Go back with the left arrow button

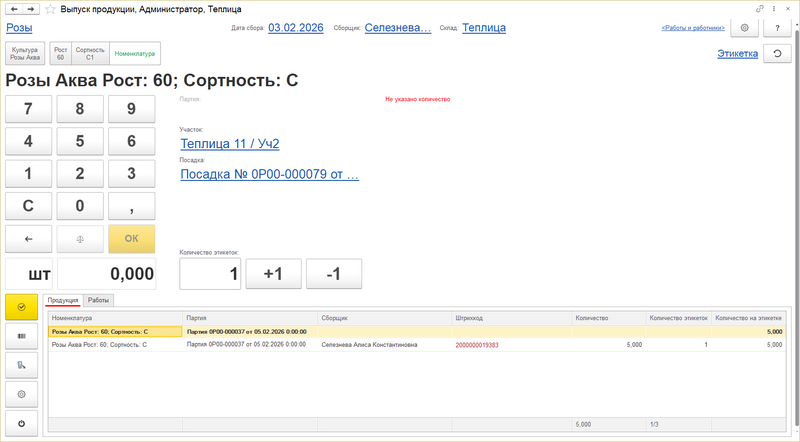tap(14, 9)
